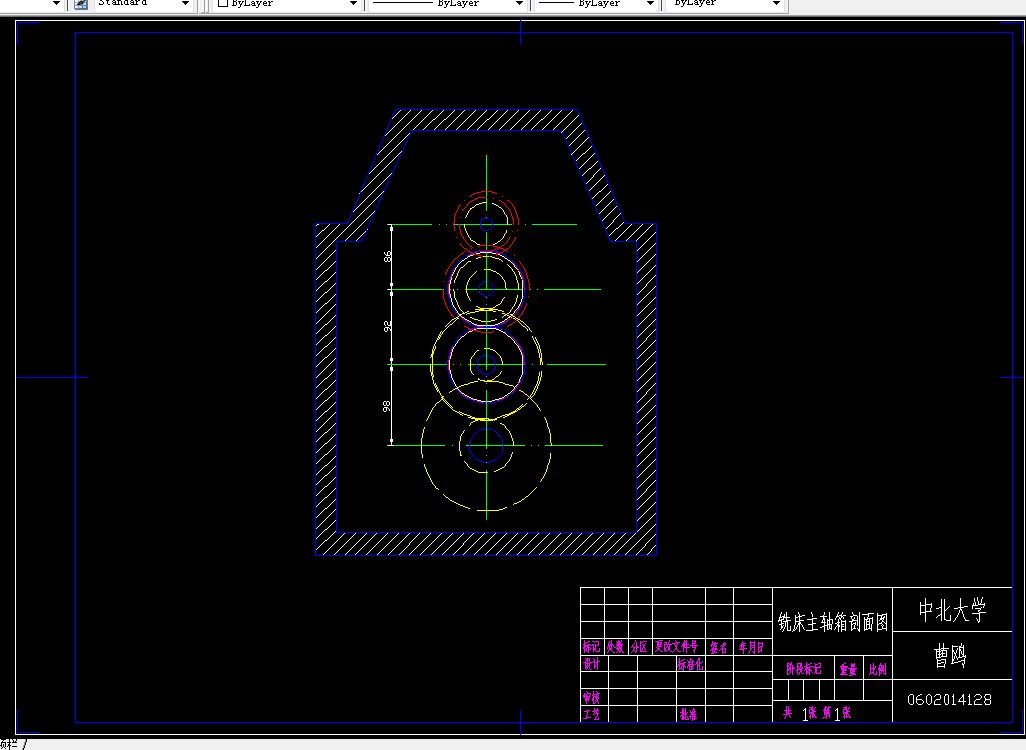The image size is (1026, 750).
Task: Open the ByLayer linetype control dropdown
Action: click(x=519, y=3)
